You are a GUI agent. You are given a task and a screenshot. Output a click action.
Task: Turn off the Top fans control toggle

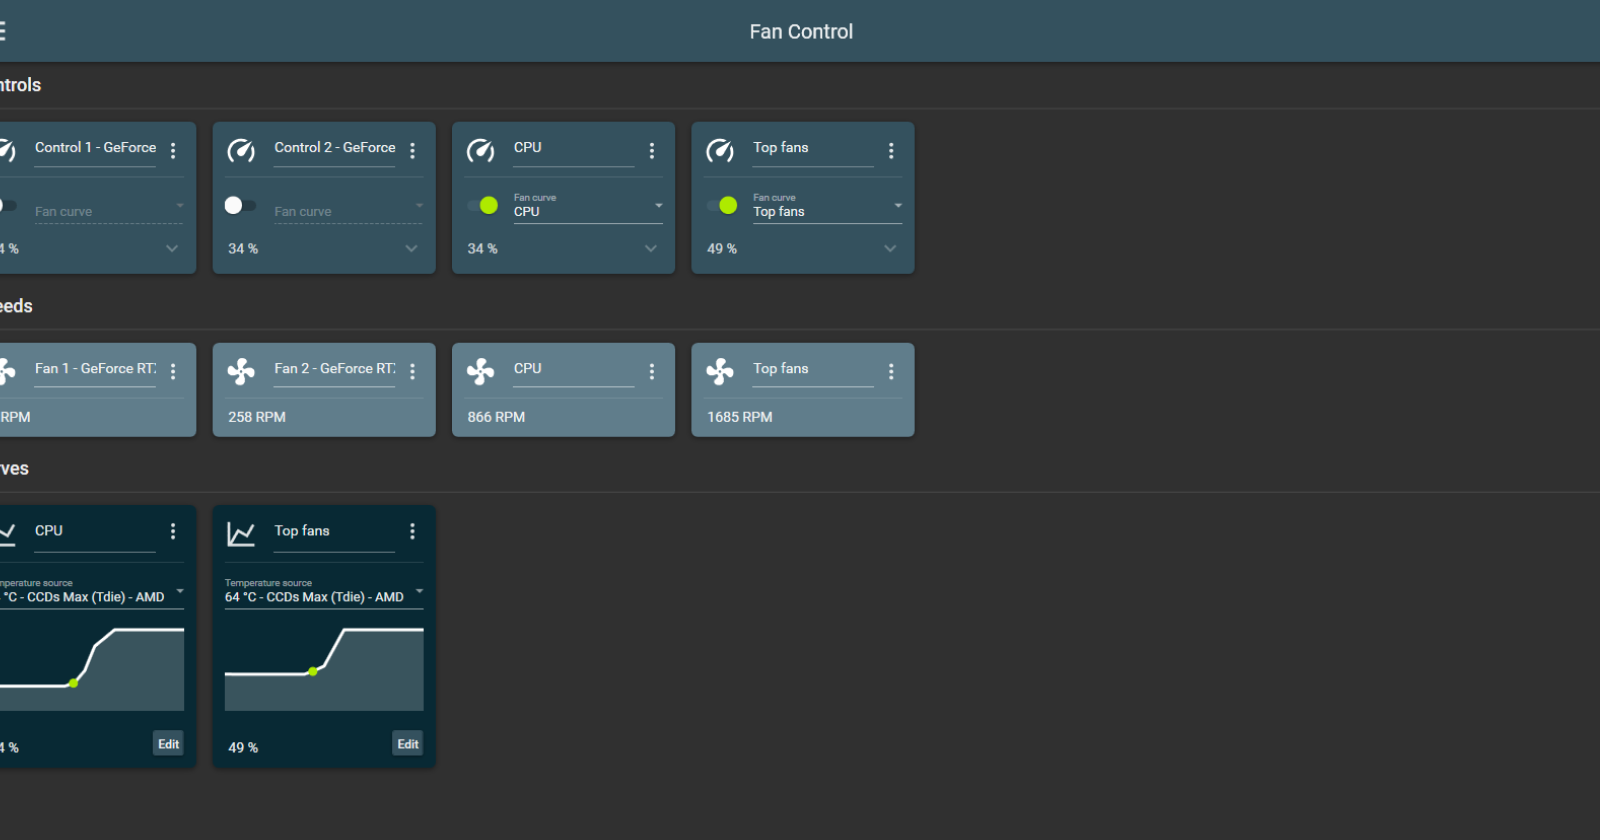coord(722,205)
